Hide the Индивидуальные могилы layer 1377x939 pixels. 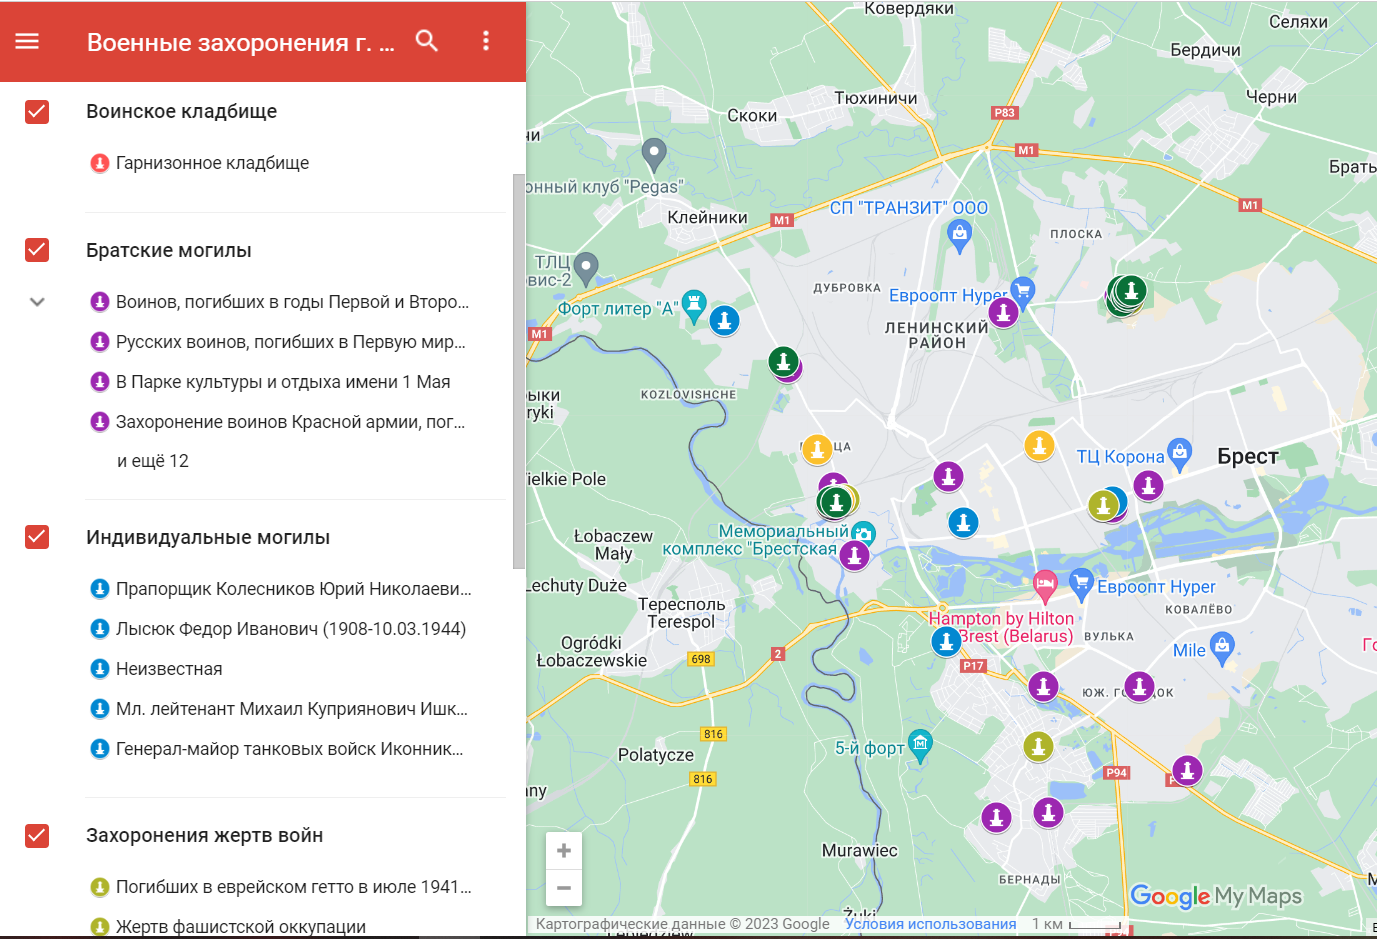[37, 537]
